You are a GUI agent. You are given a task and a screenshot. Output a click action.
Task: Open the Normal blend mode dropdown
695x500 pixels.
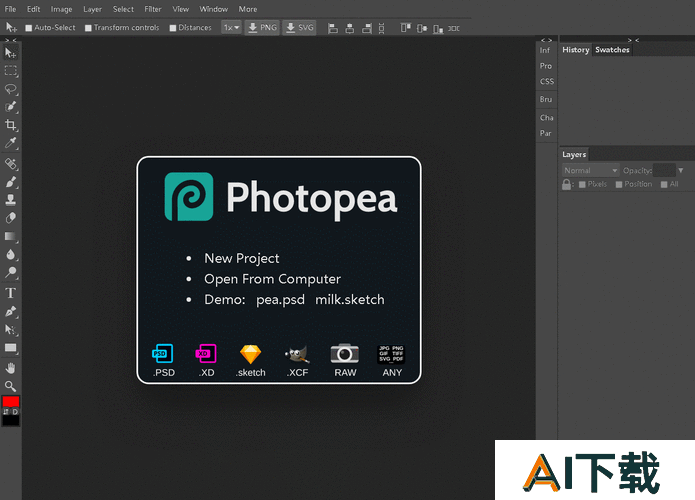pos(591,170)
